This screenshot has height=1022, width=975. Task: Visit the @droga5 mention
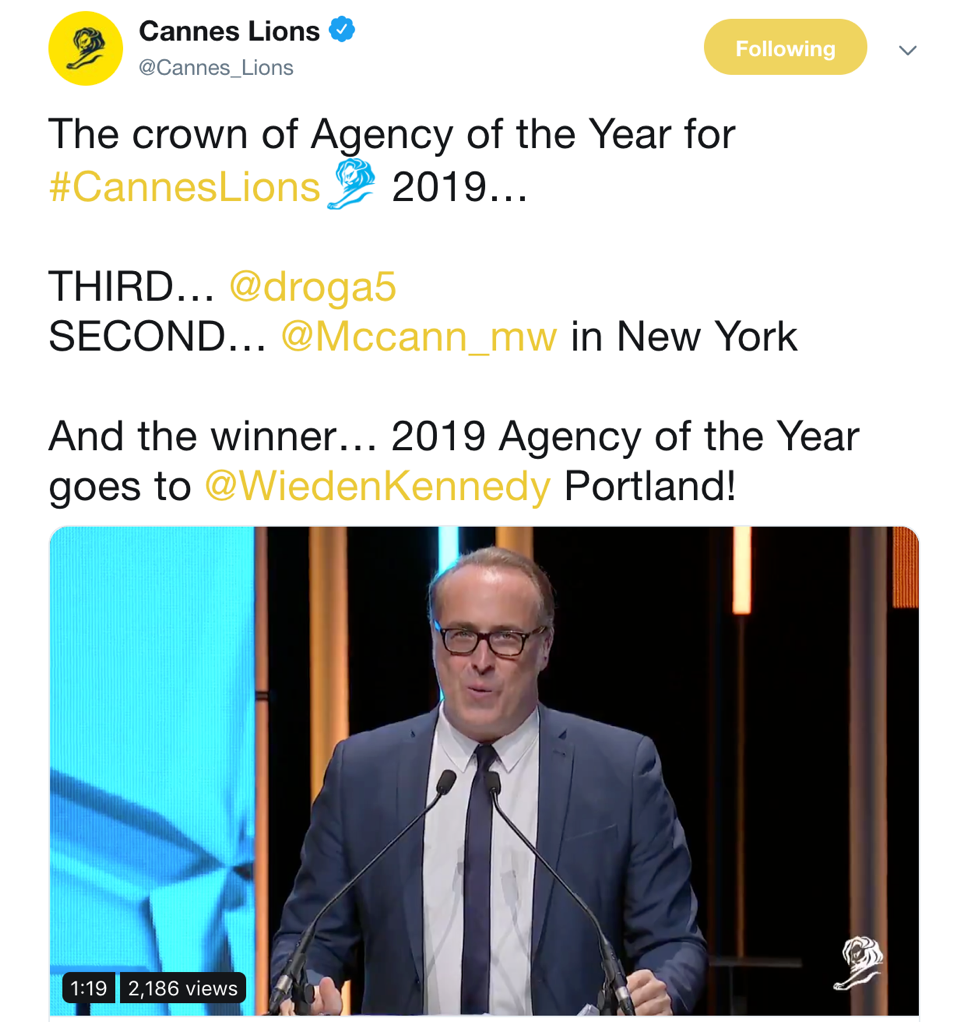pyautogui.click(x=312, y=288)
